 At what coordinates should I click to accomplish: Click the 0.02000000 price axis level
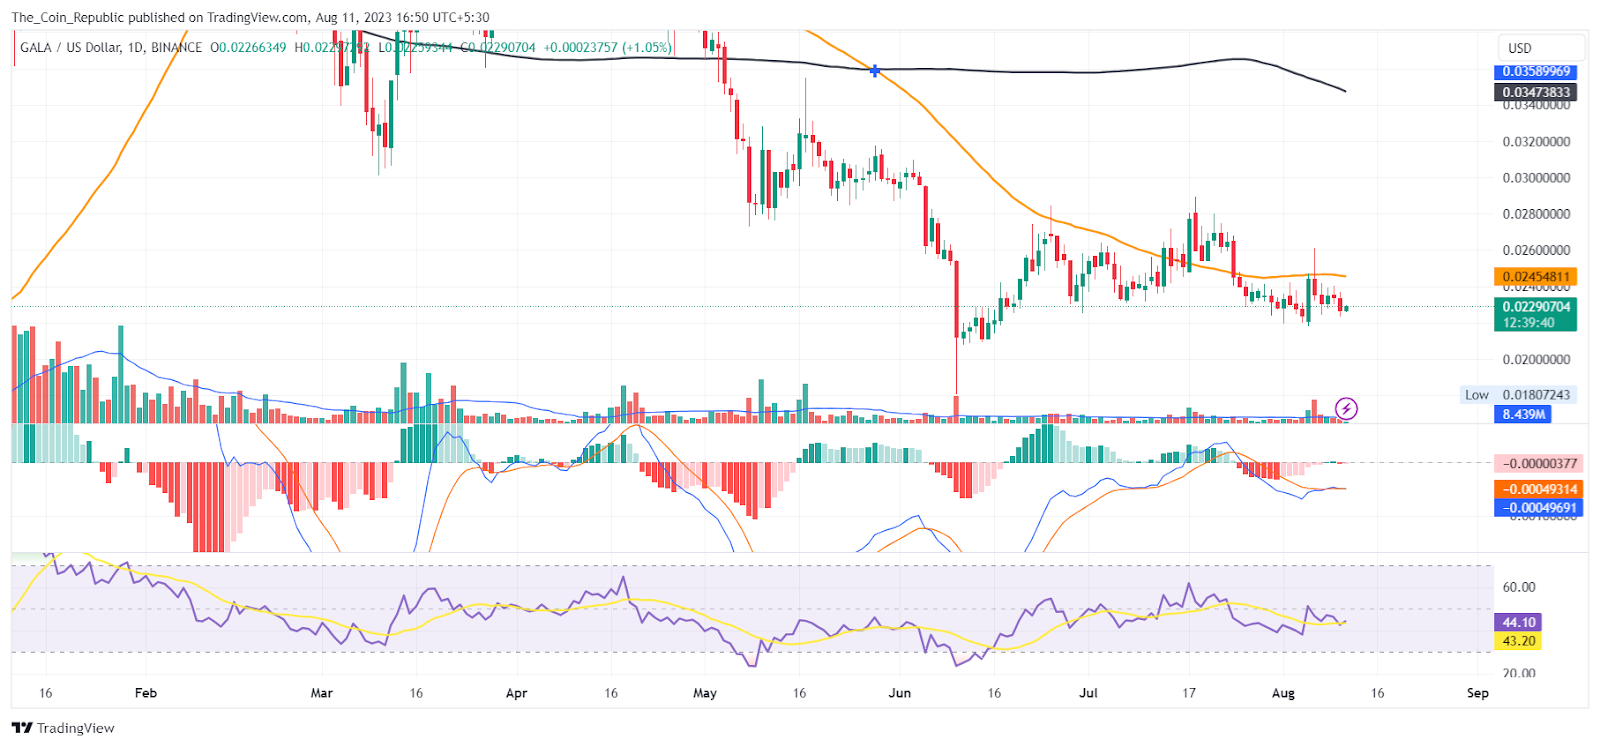tap(1536, 360)
